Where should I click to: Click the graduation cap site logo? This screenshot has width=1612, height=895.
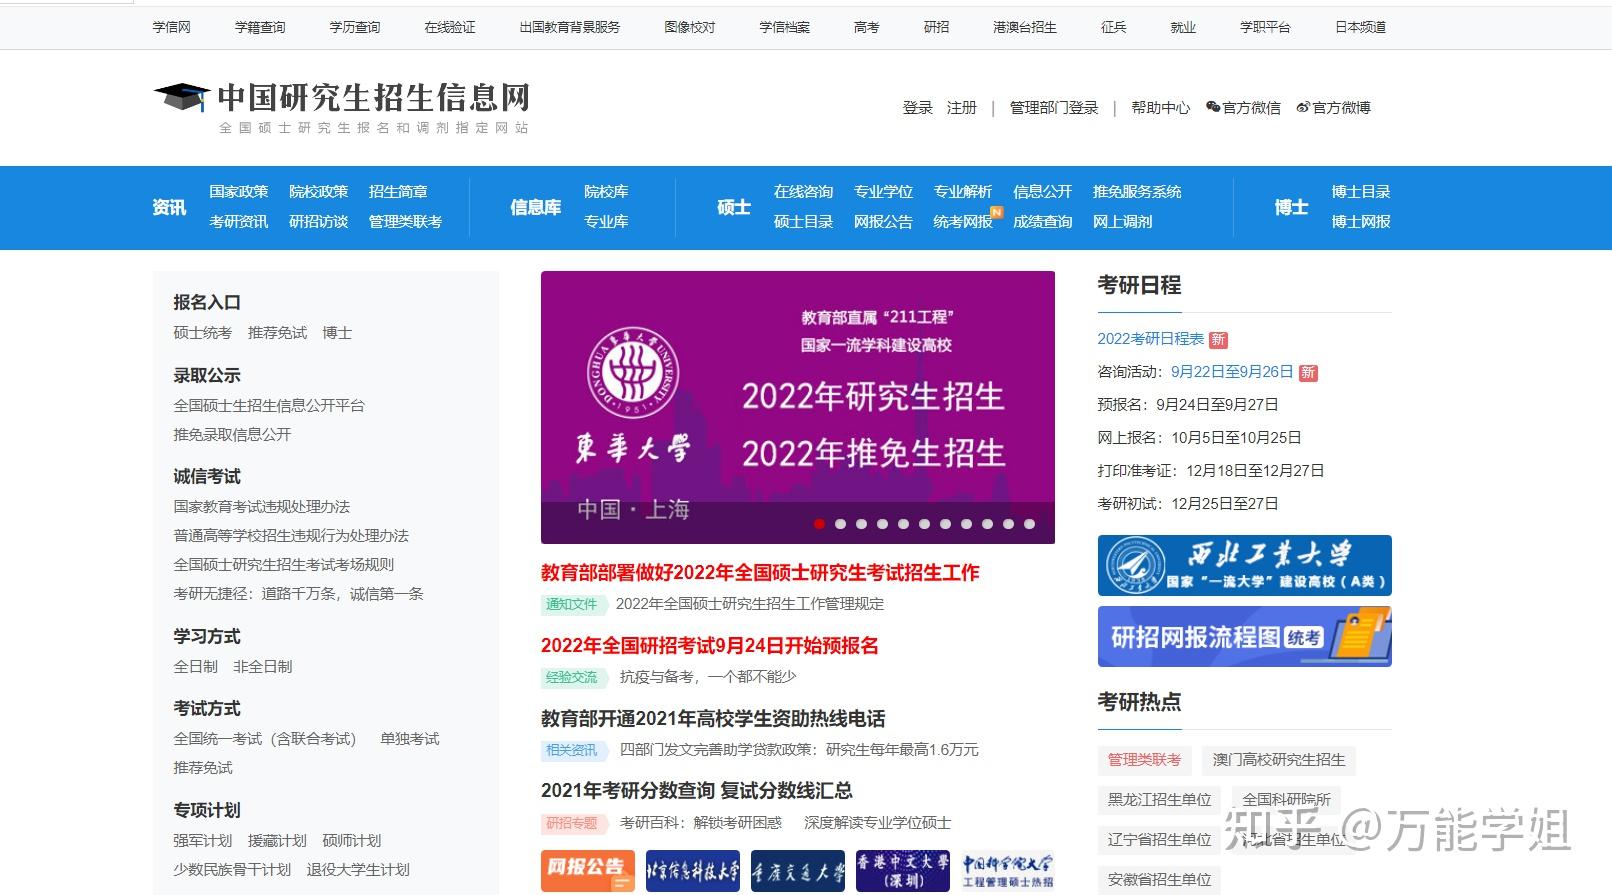click(181, 98)
